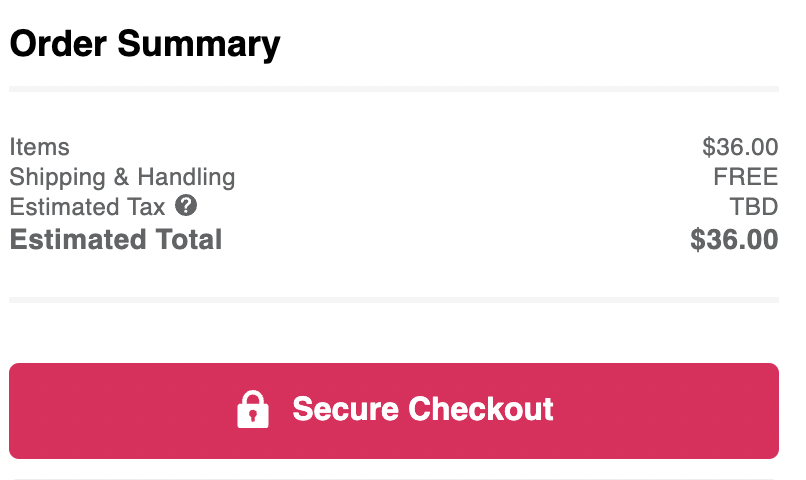The width and height of the screenshot is (806, 480).
Task: Select the TBD tax value
Action: (754, 207)
